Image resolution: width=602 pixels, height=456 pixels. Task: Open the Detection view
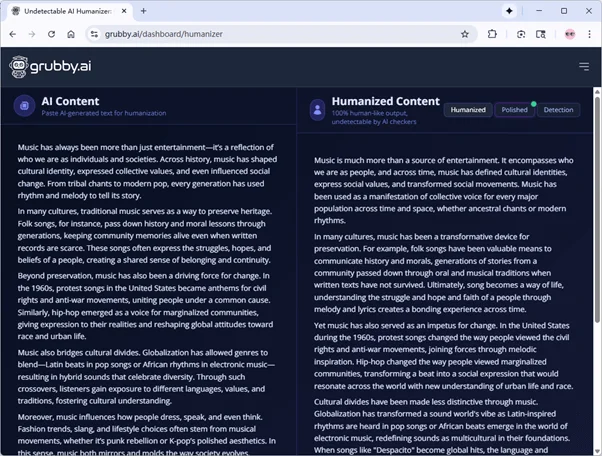tap(558, 110)
